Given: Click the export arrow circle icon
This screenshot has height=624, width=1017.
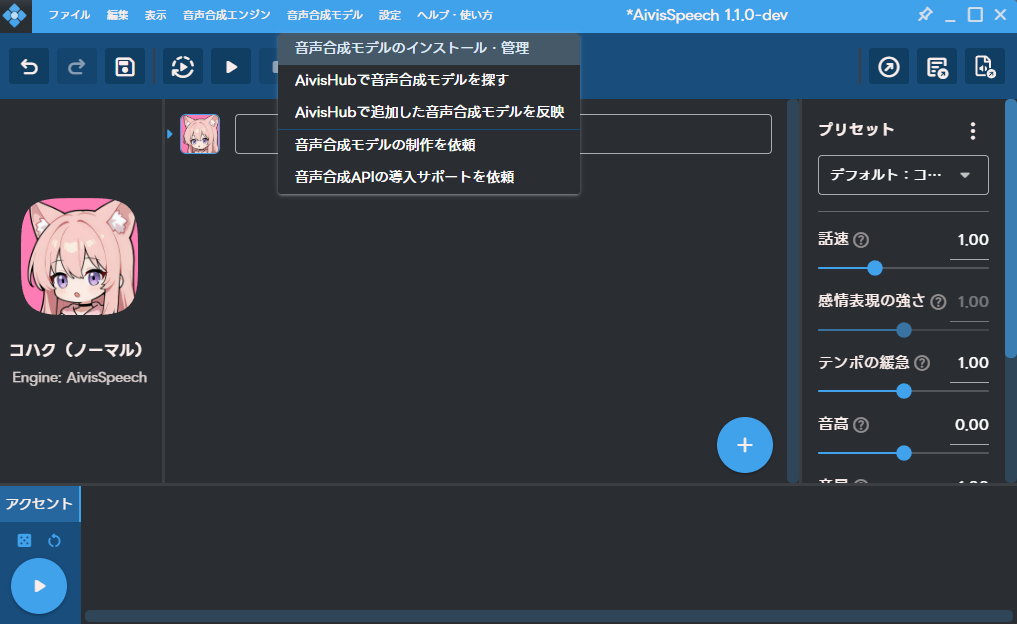Looking at the screenshot, I should [889, 66].
